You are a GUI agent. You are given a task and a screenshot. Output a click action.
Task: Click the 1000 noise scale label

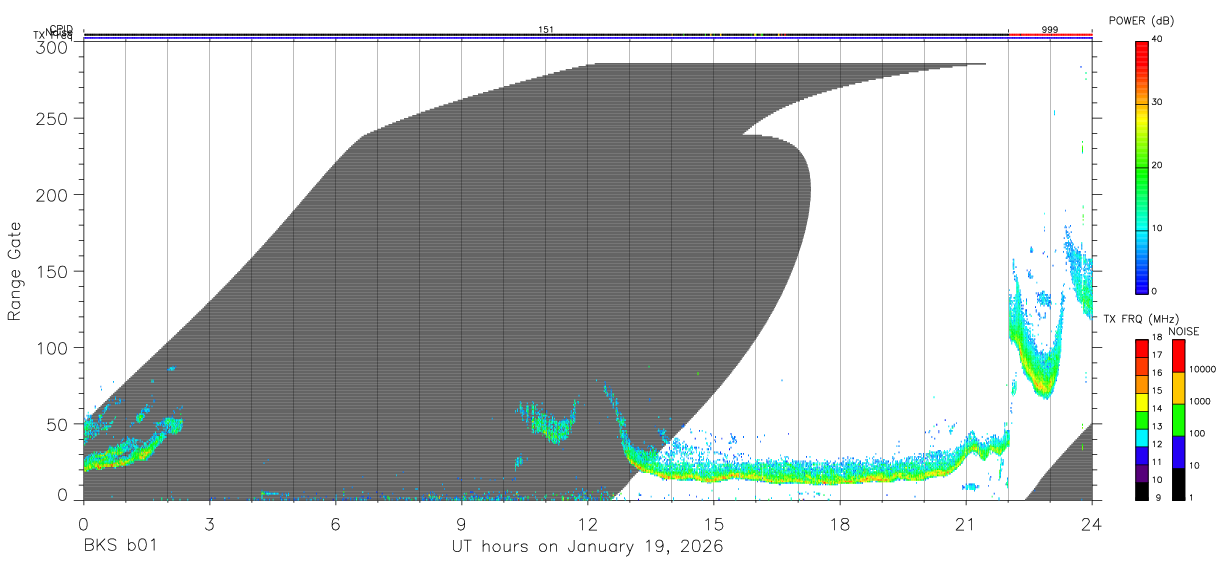(x=1202, y=401)
